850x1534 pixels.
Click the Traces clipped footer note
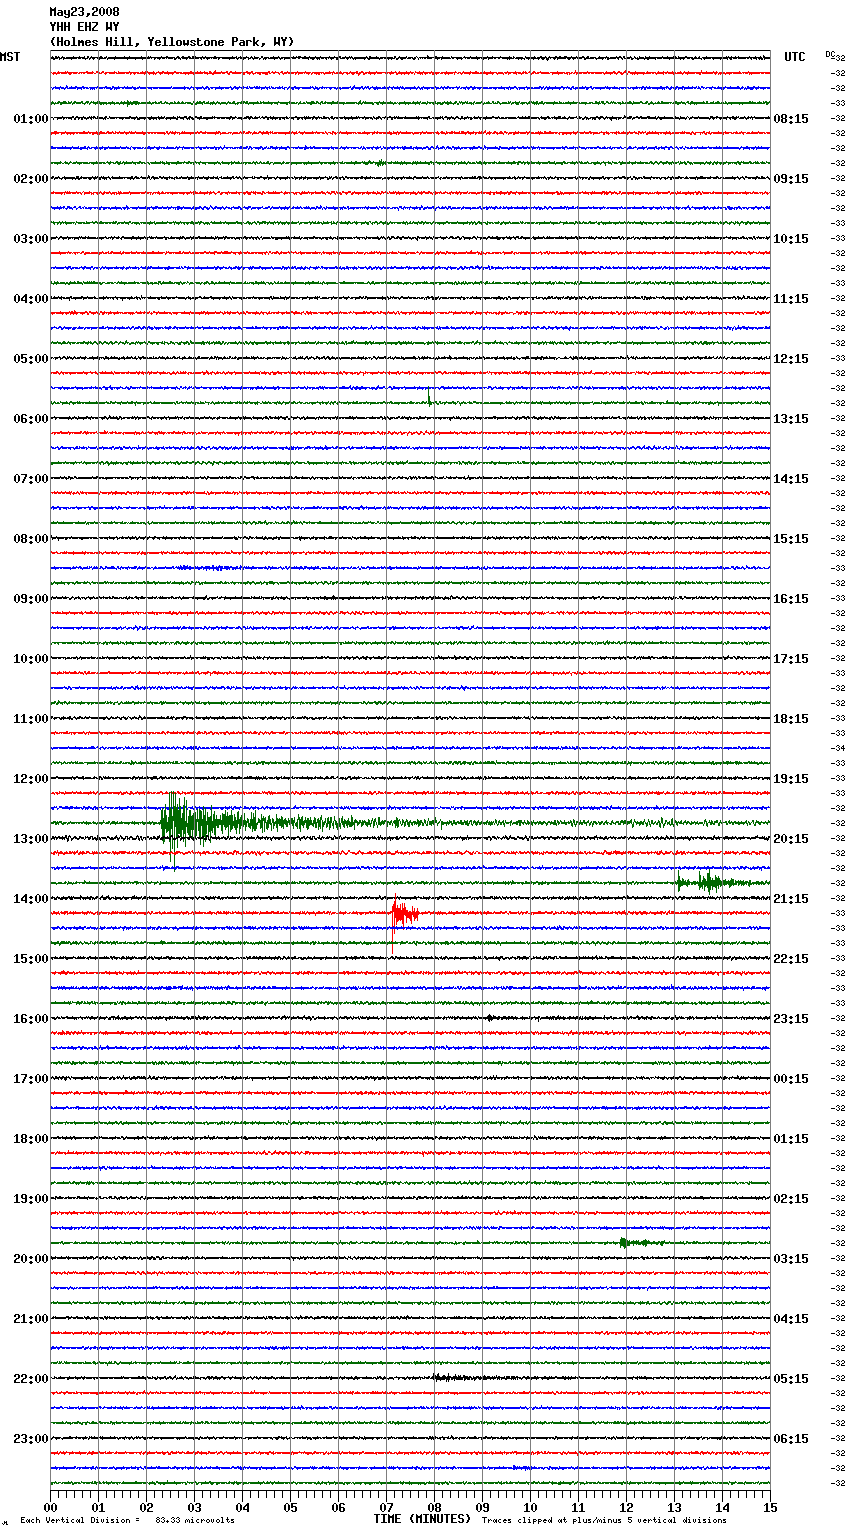(x=604, y=1521)
